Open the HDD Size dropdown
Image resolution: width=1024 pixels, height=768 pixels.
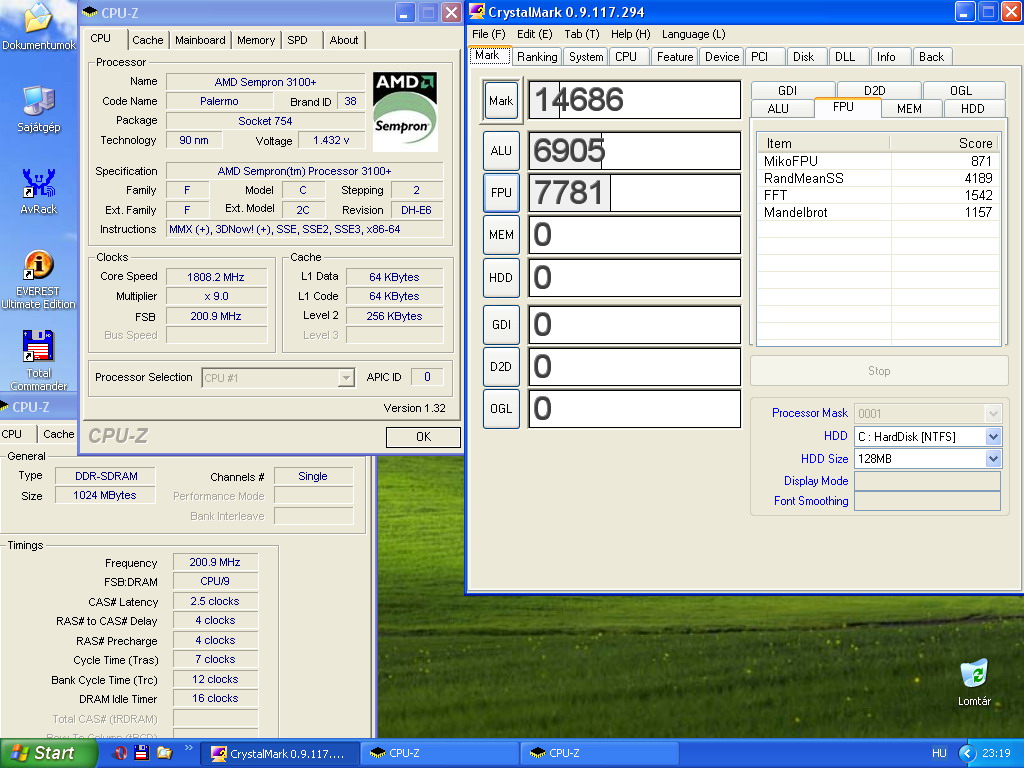pyautogui.click(x=993, y=458)
